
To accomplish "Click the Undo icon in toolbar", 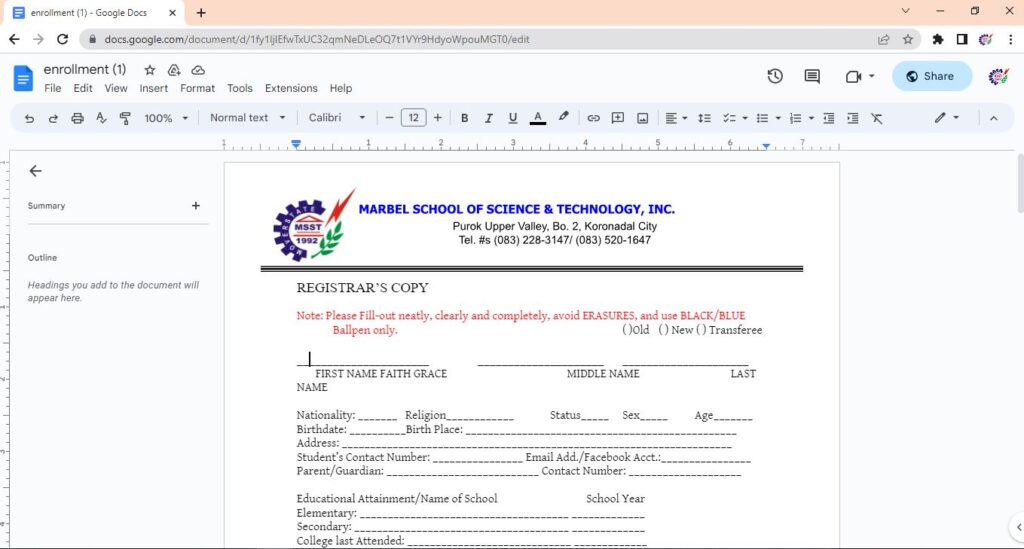I will click(x=29, y=118).
